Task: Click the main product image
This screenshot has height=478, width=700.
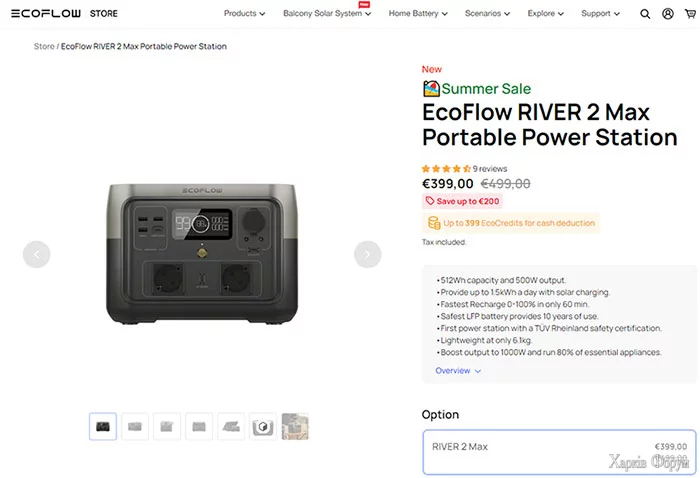Action: [x=201, y=254]
